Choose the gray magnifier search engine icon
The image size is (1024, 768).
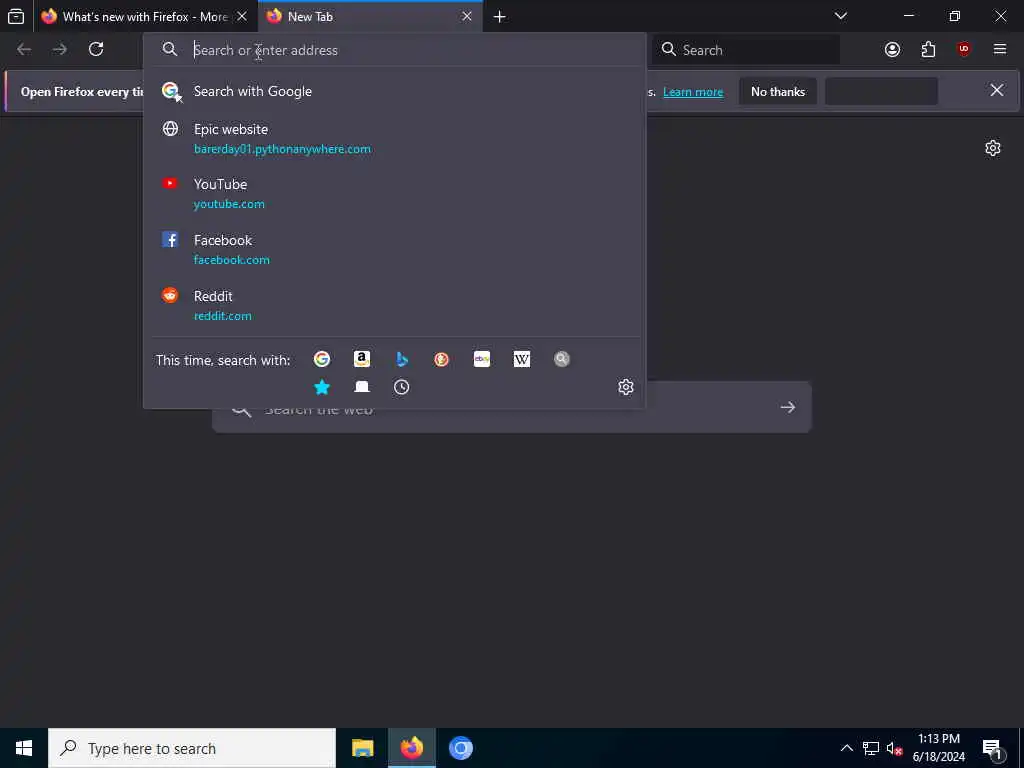[x=562, y=359]
